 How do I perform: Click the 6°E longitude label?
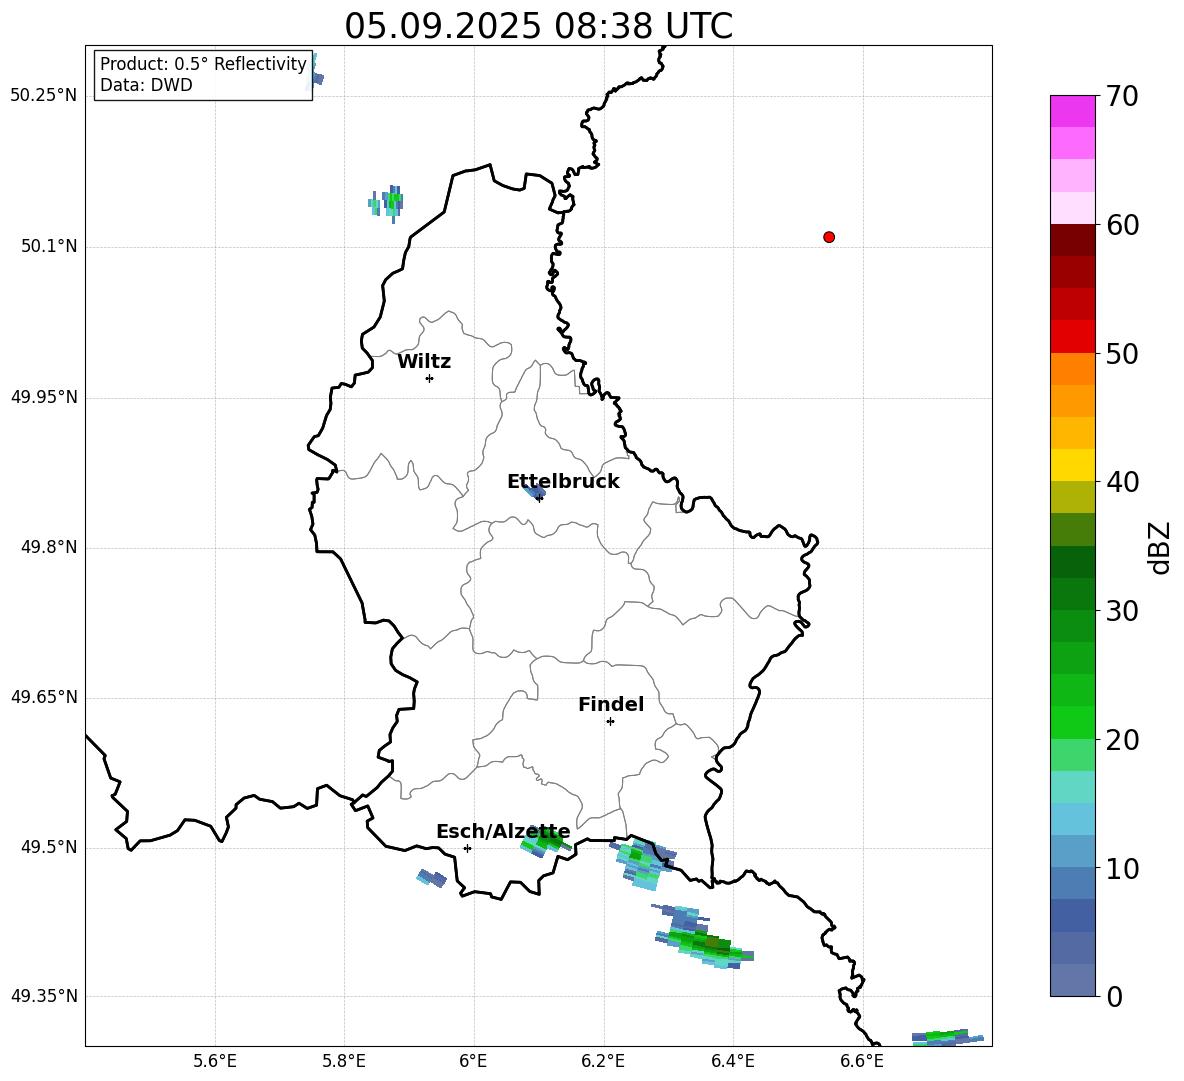pos(473,1061)
